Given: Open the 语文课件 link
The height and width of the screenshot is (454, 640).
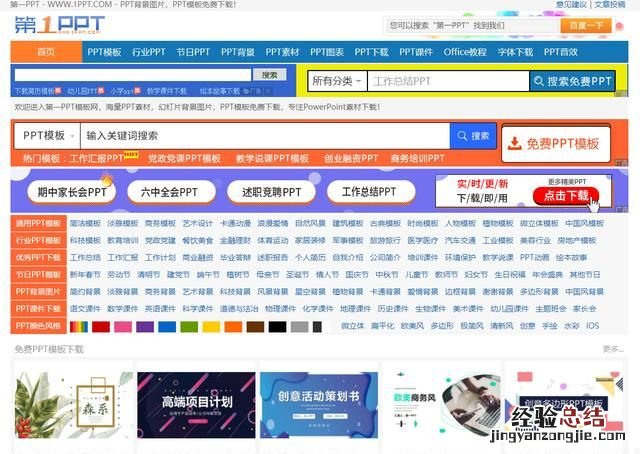Looking at the screenshot, I should coord(85,309).
